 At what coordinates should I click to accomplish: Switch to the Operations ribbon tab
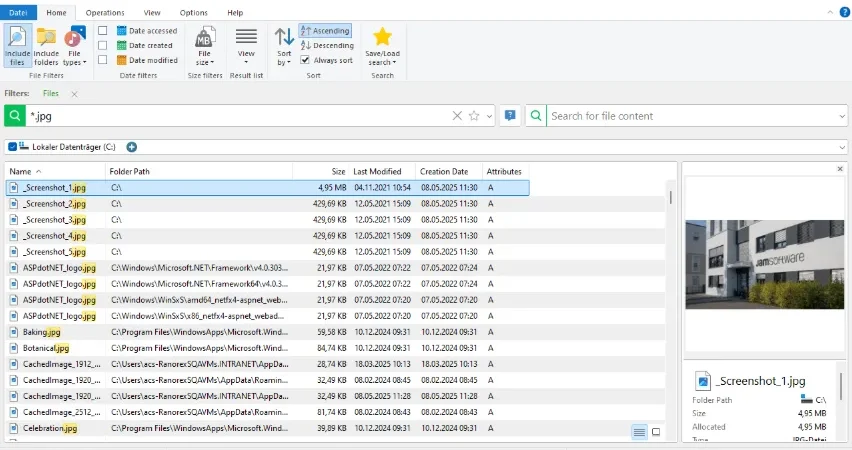coord(105,12)
